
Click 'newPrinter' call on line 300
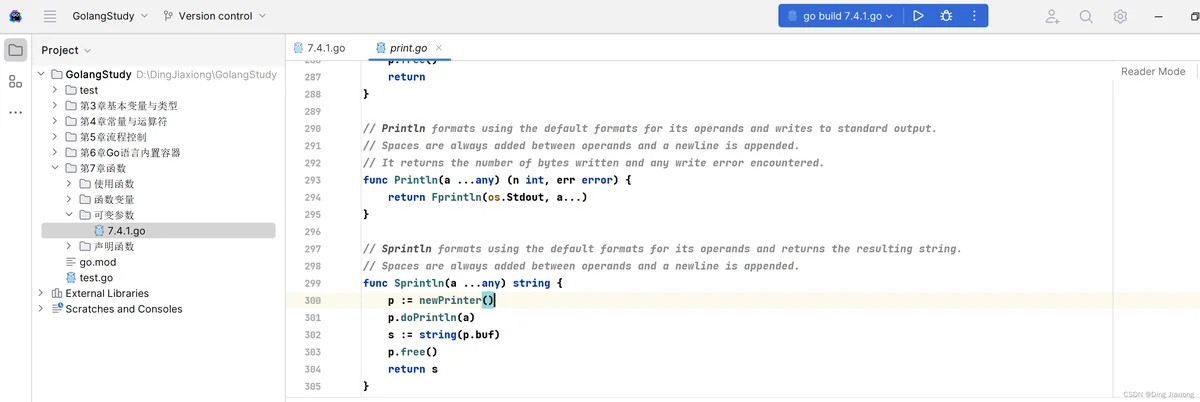pyautogui.click(x=451, y=300)
